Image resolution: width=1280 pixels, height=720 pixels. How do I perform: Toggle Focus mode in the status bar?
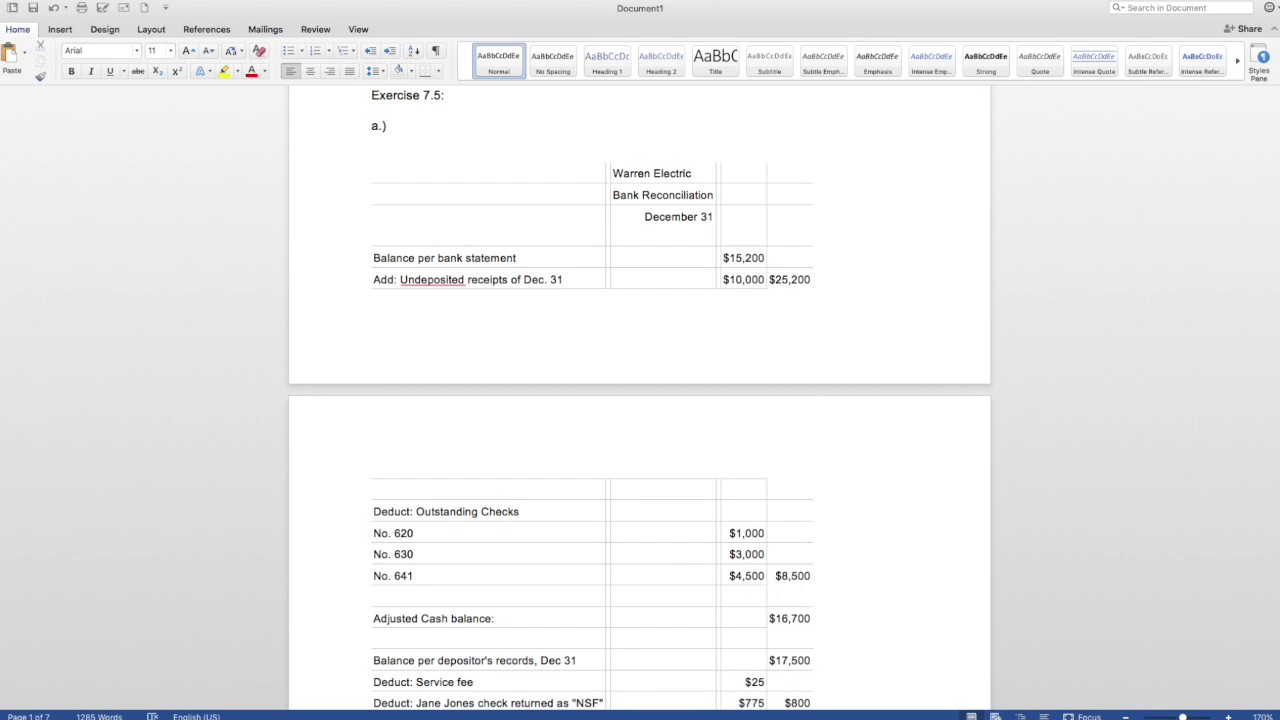1082,716
